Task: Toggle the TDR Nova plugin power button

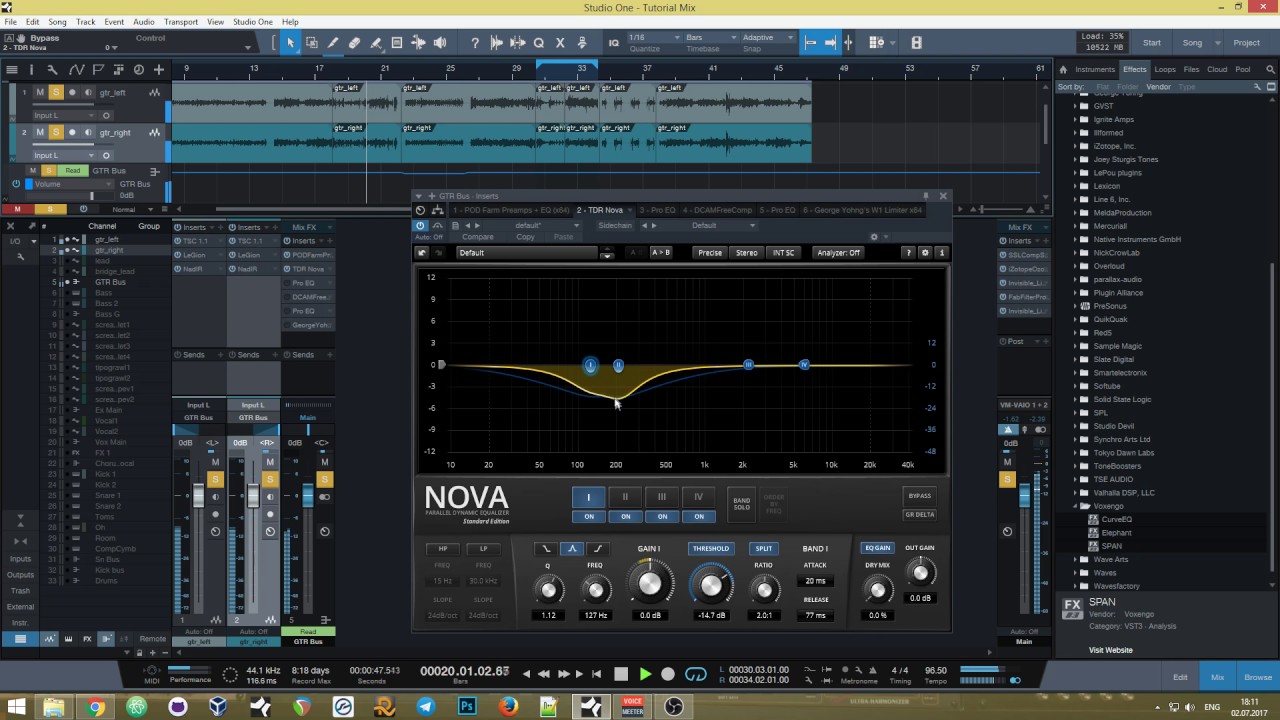Action: pos(420,226)
